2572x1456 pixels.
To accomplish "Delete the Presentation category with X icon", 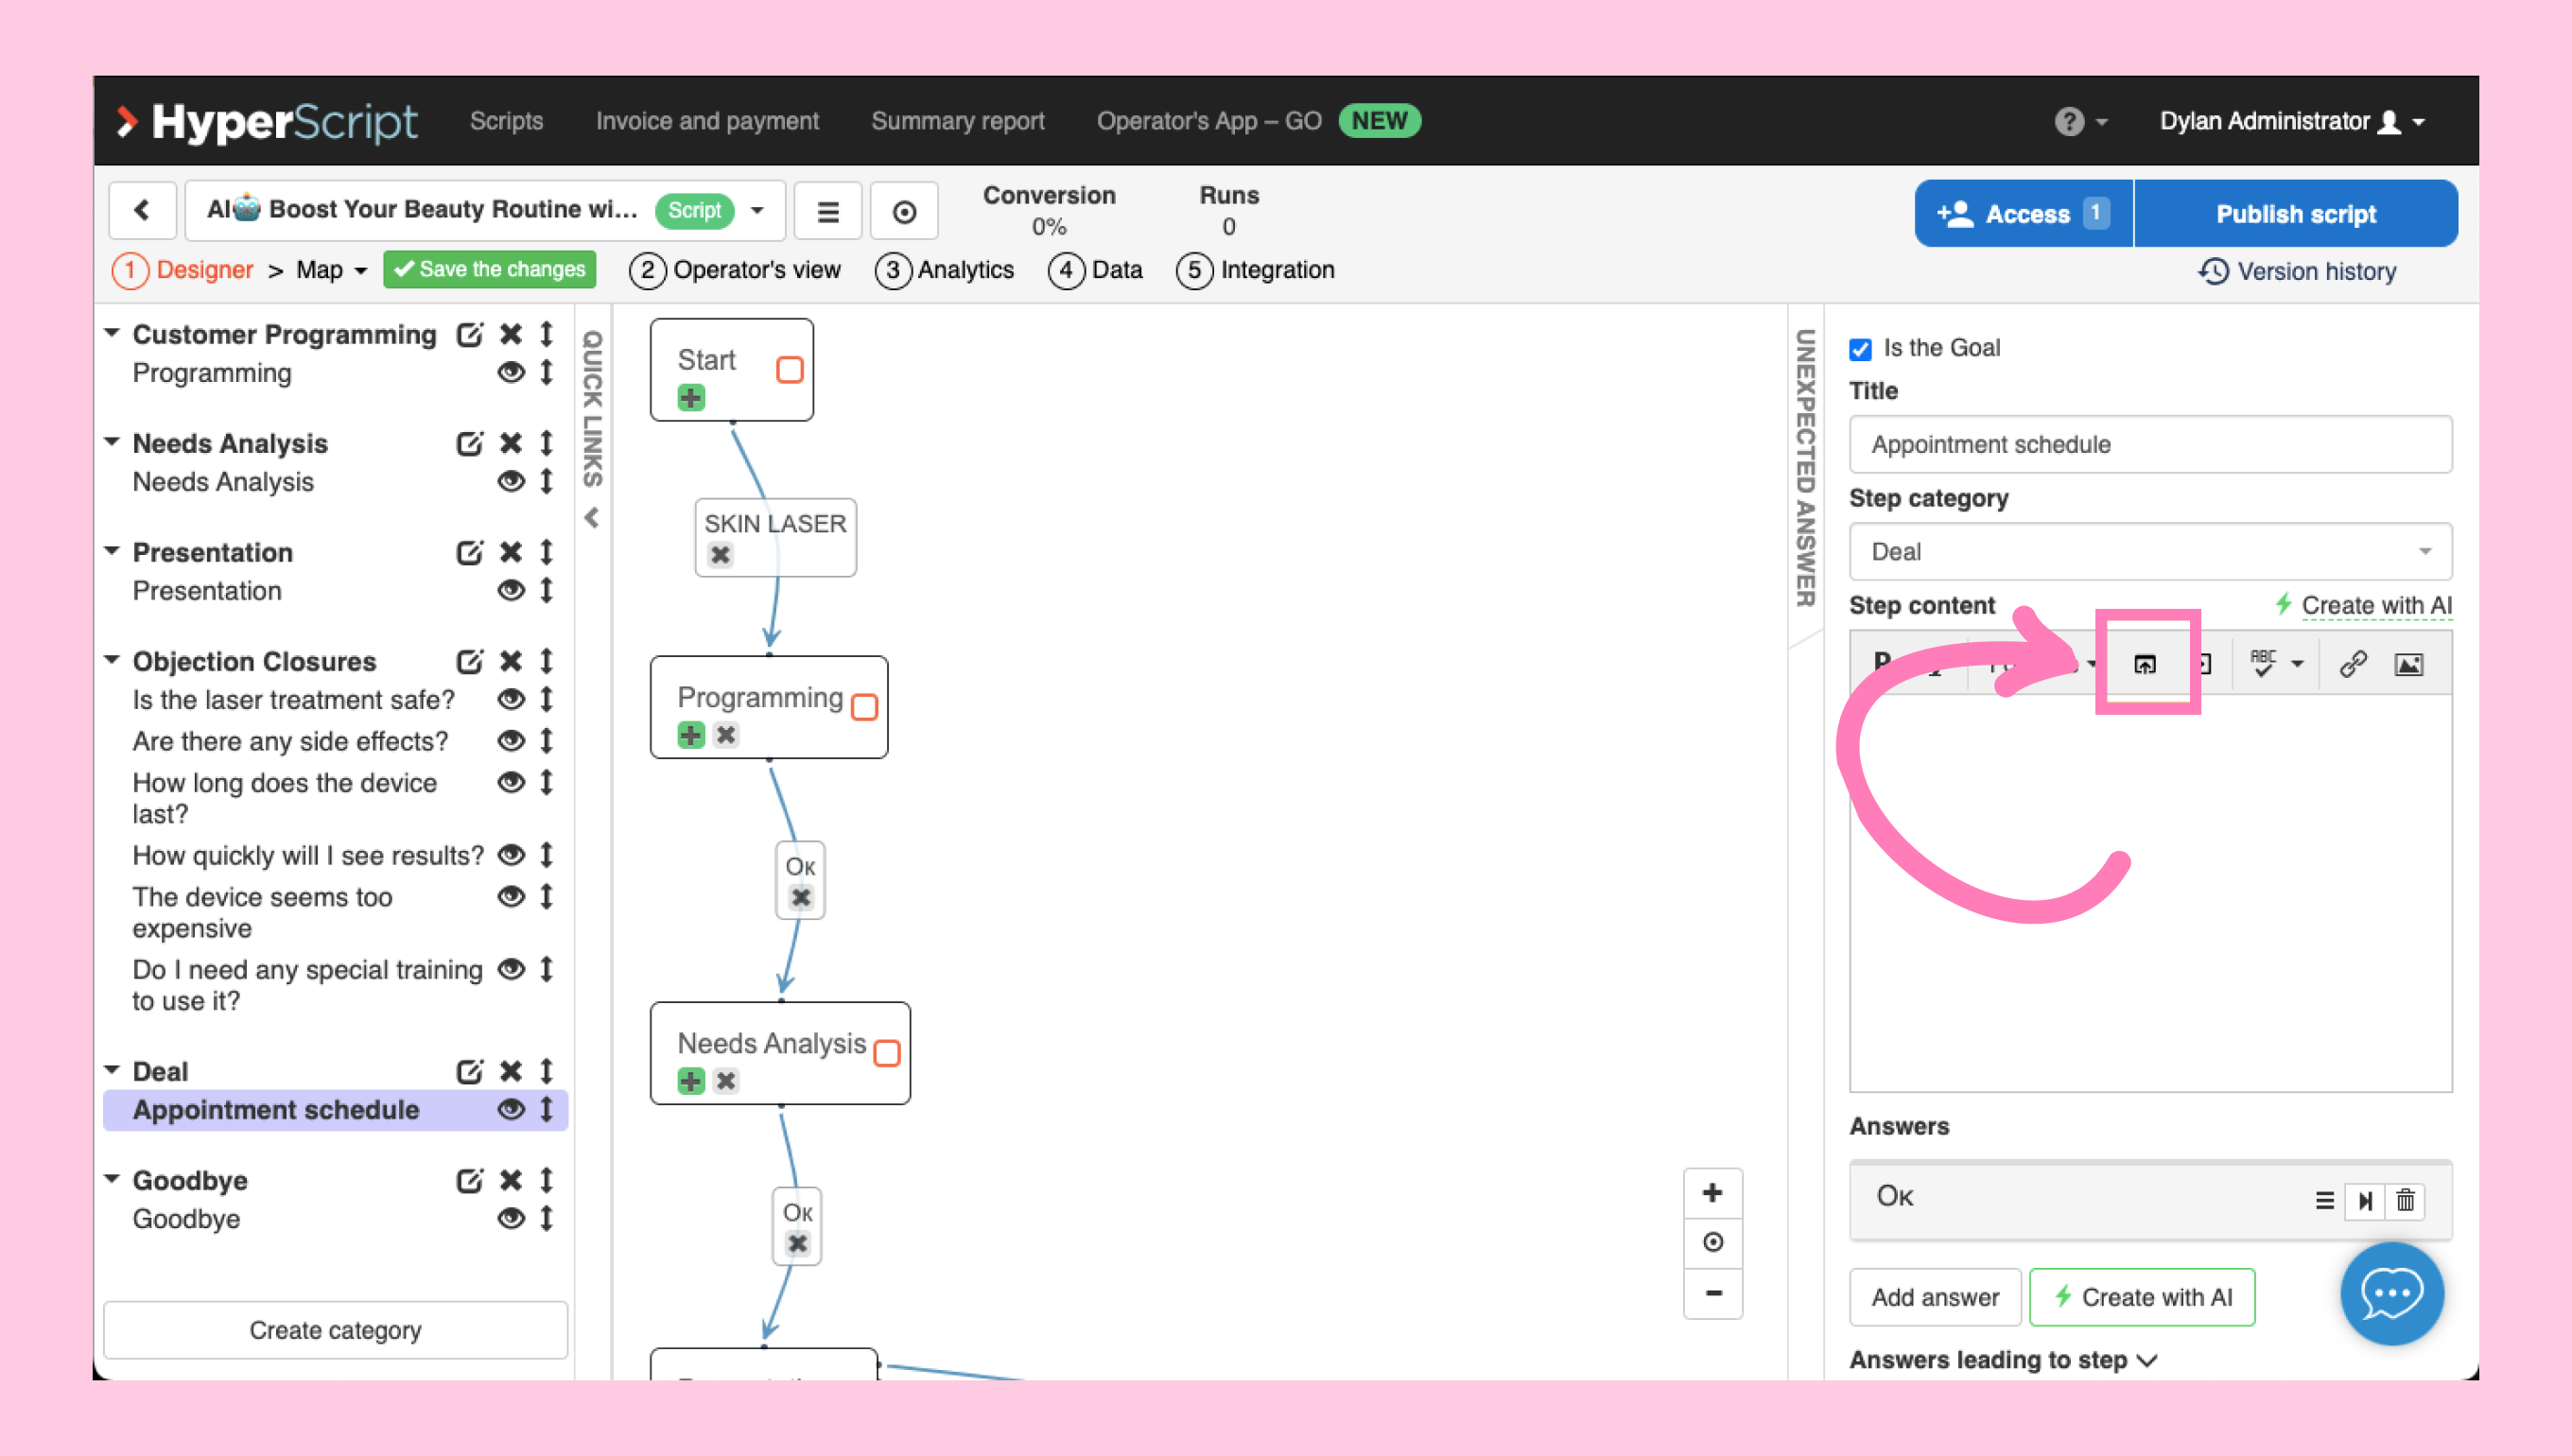I will (511, 552).
